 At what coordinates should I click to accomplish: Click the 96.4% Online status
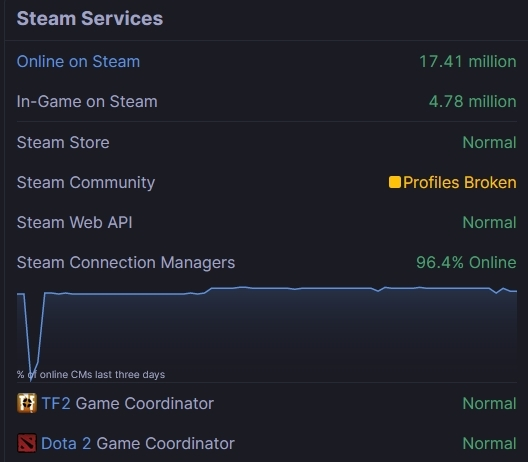click(466, 262)
